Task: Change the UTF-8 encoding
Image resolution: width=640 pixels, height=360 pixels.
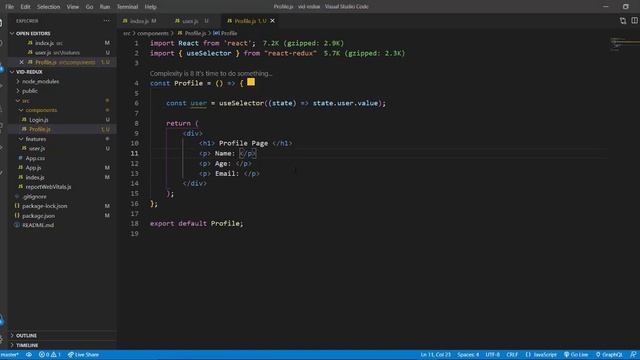Action: tap(493, 355)
